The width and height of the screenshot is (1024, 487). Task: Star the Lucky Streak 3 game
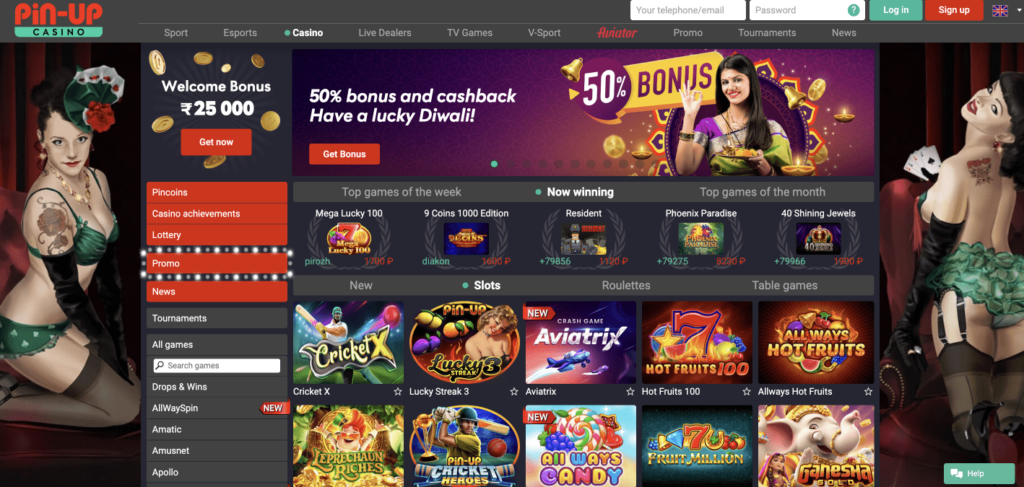(x=514, y=392)
